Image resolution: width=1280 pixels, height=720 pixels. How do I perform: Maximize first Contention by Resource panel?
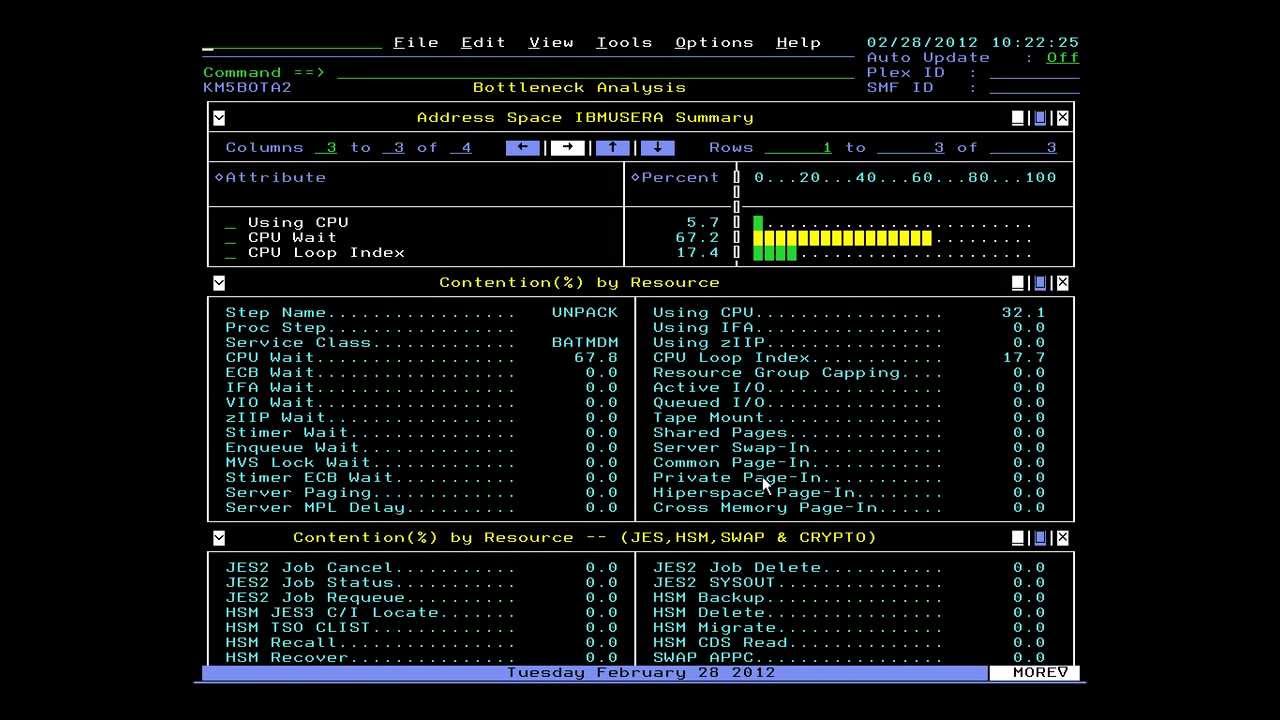1040,283
